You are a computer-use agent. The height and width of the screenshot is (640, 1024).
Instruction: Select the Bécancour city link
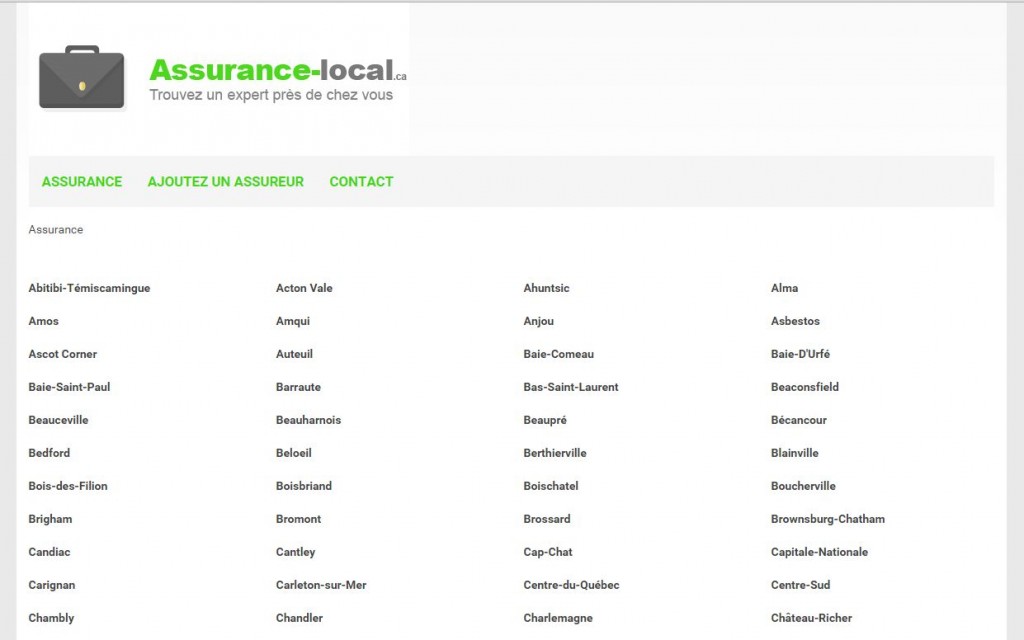click(798, 420)
